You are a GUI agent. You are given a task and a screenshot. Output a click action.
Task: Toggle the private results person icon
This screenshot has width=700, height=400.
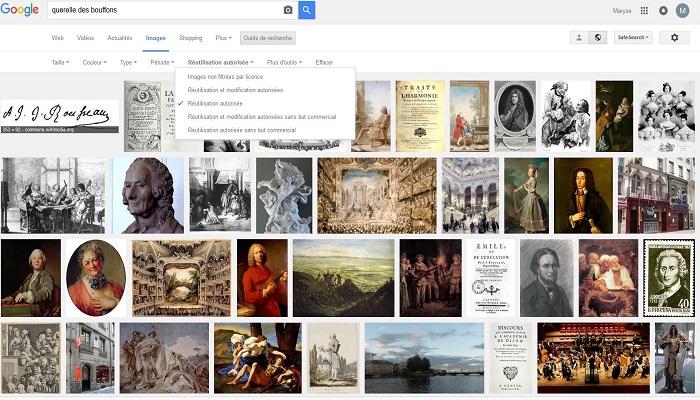coord(579,38)
